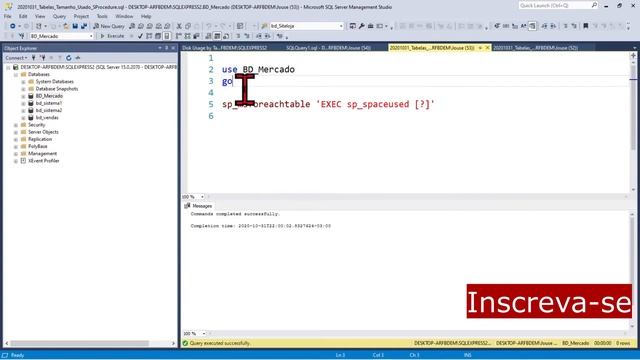640x360 pixels.
Task: Click the New Query toolbar button
Action: coord(109,26)
